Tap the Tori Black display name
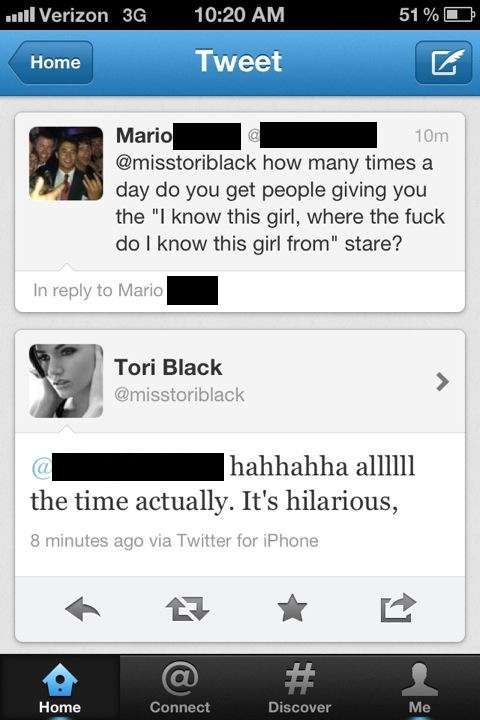 [168, 367]
